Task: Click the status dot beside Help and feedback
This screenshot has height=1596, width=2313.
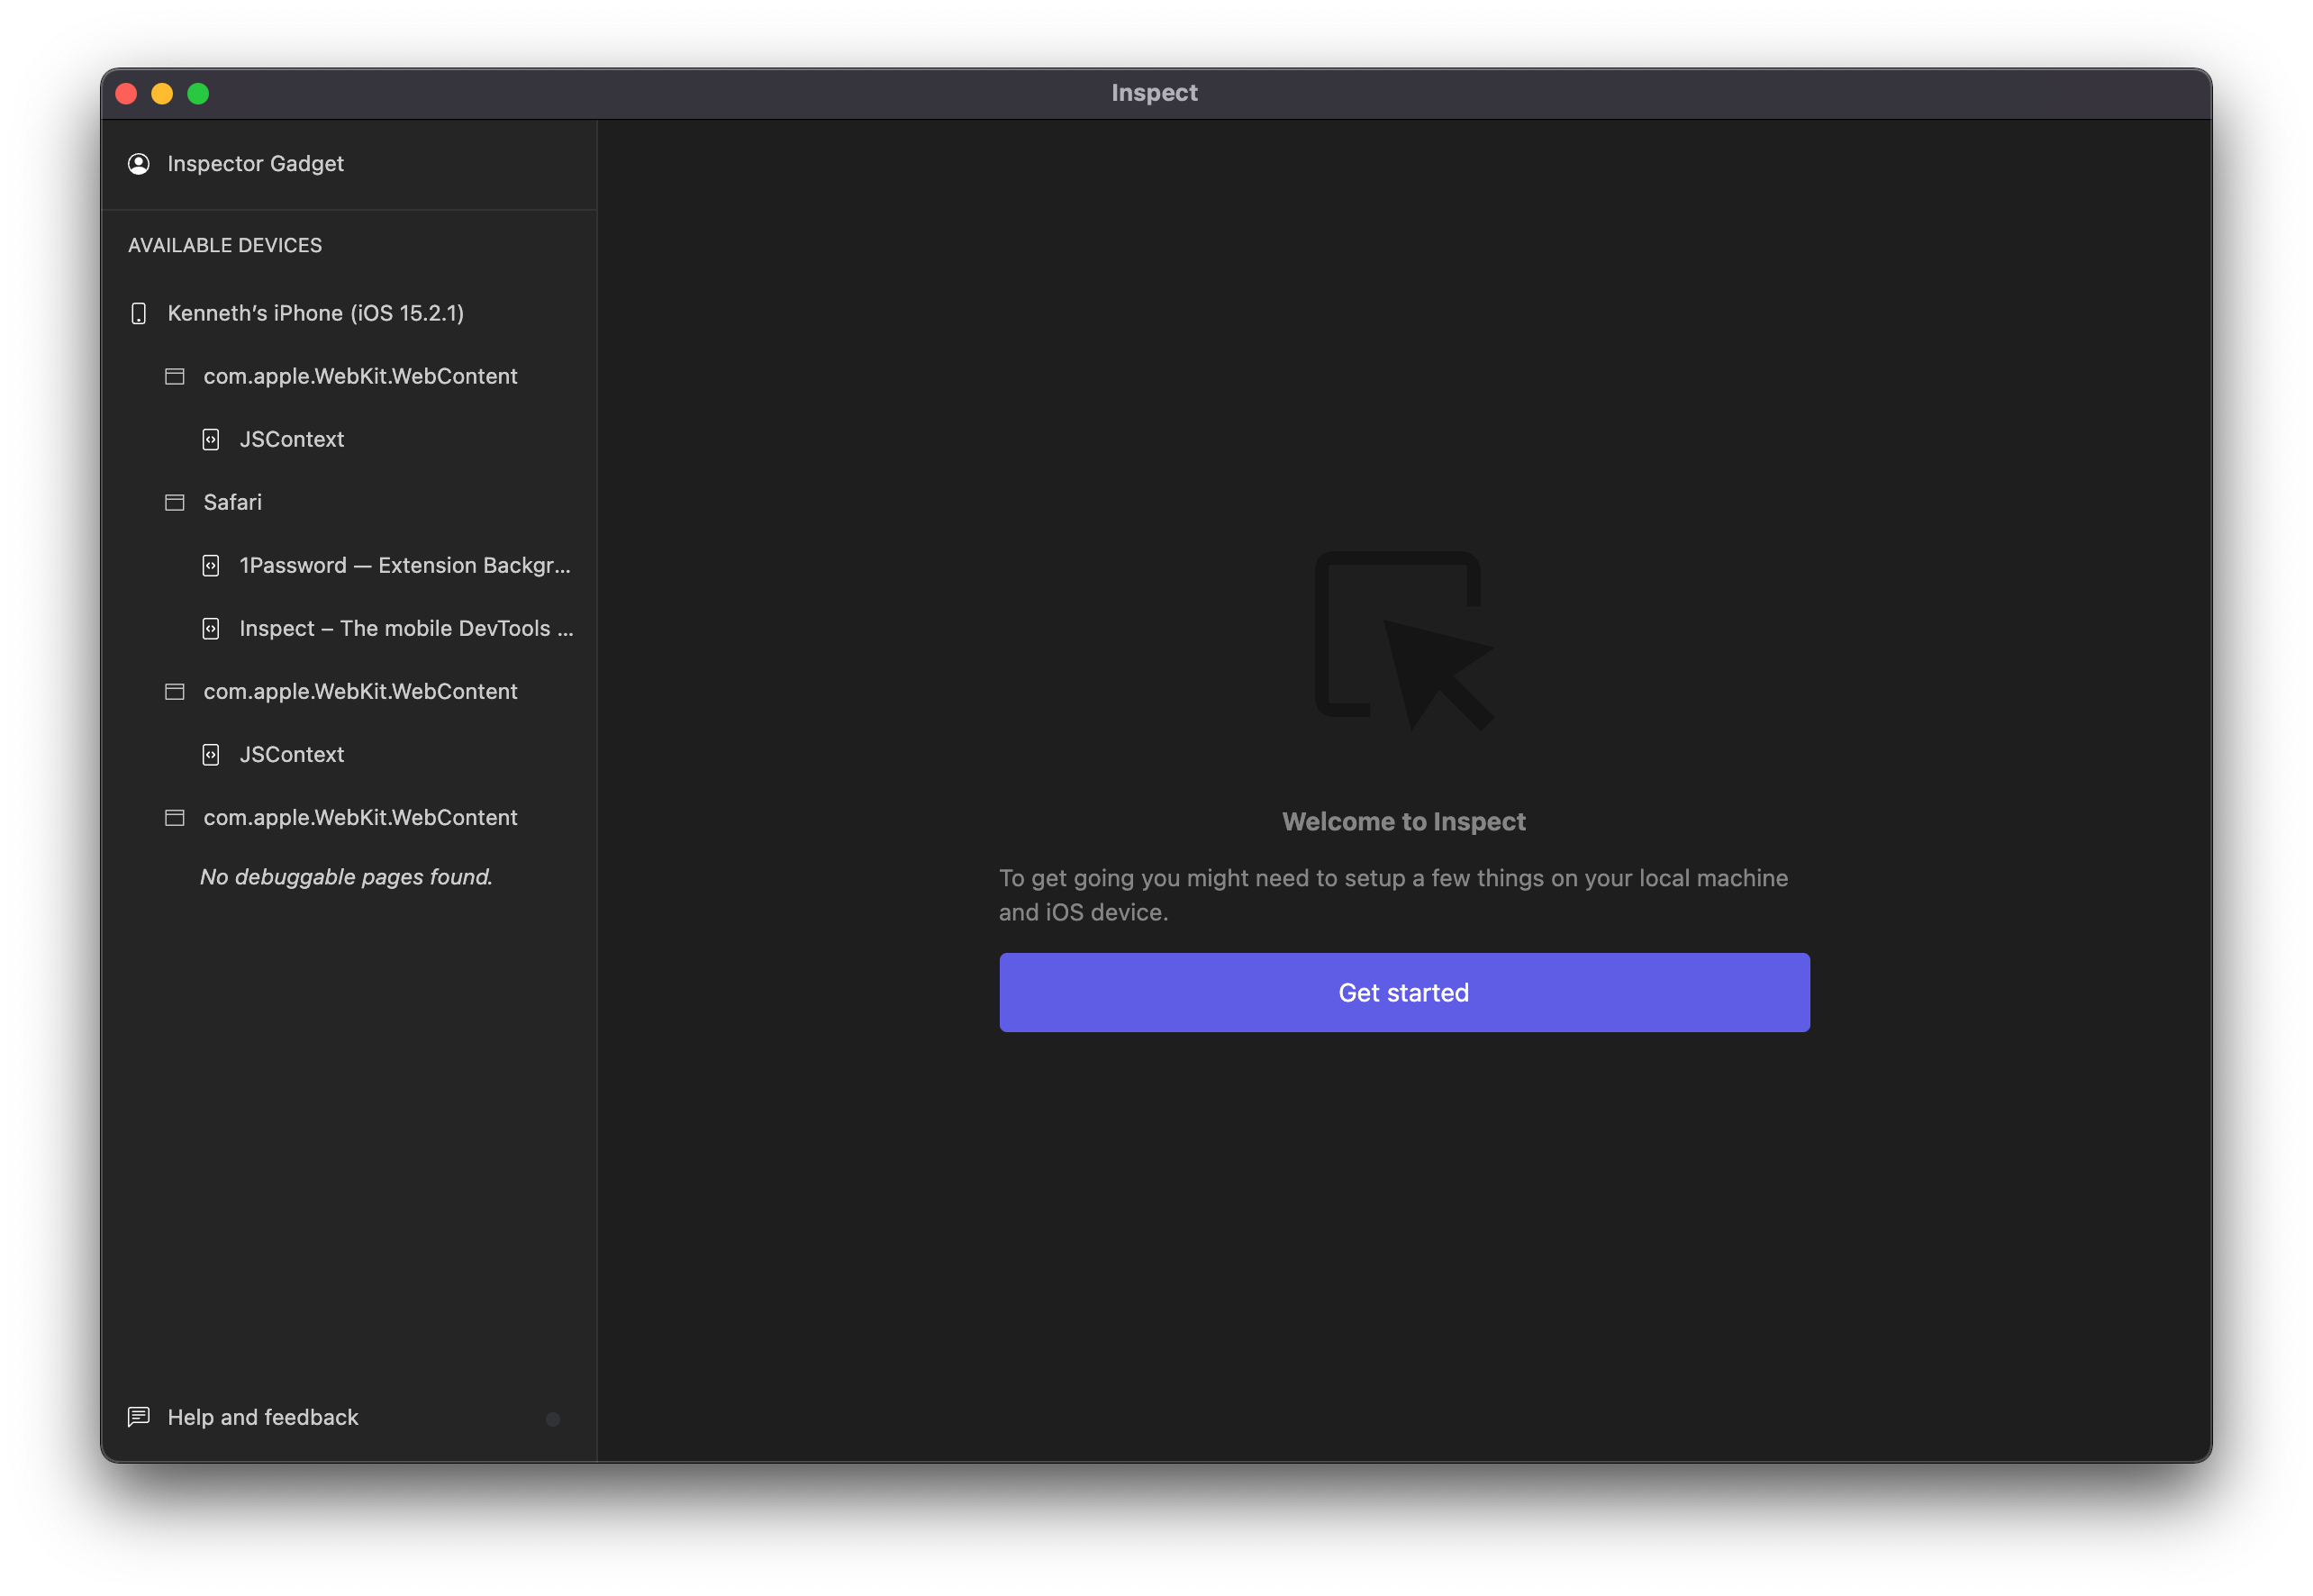Action: tap(553, 1420)
